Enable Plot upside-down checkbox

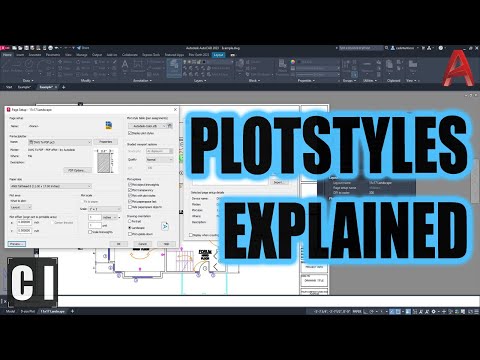click(130, 234)
